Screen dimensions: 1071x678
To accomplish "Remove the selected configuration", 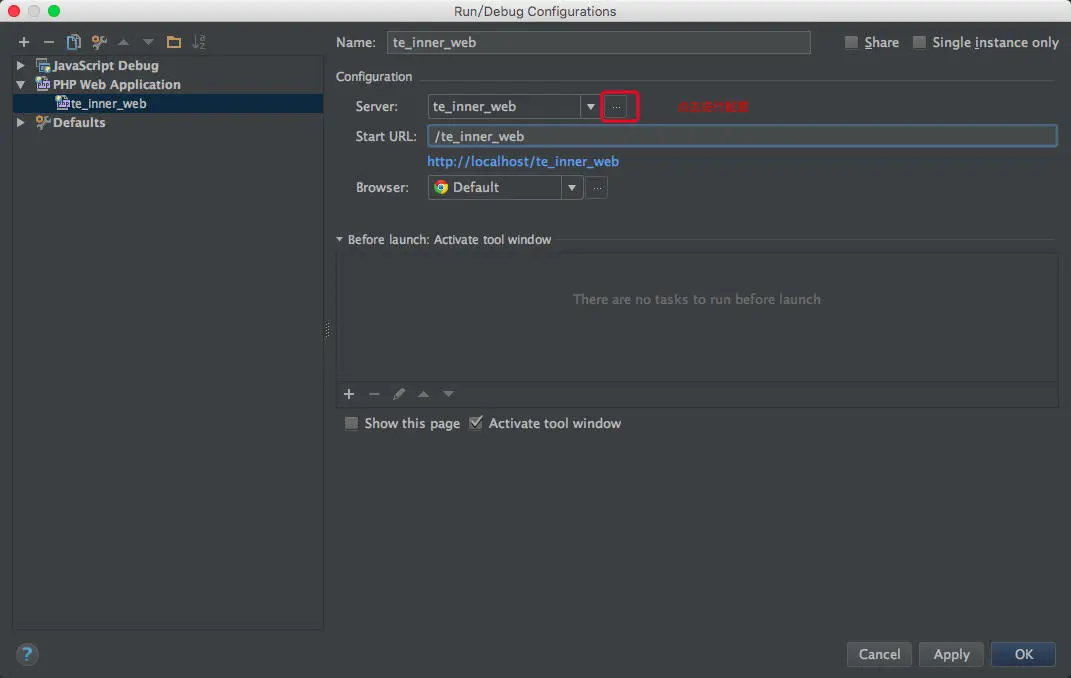I will click(48, 42).
